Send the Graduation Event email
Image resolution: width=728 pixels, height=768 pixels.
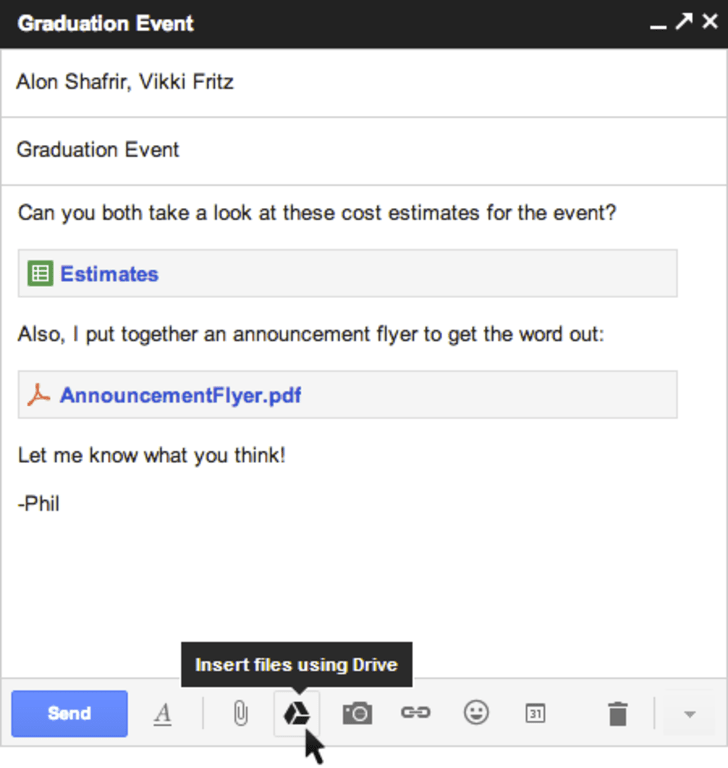pos(70,714)
